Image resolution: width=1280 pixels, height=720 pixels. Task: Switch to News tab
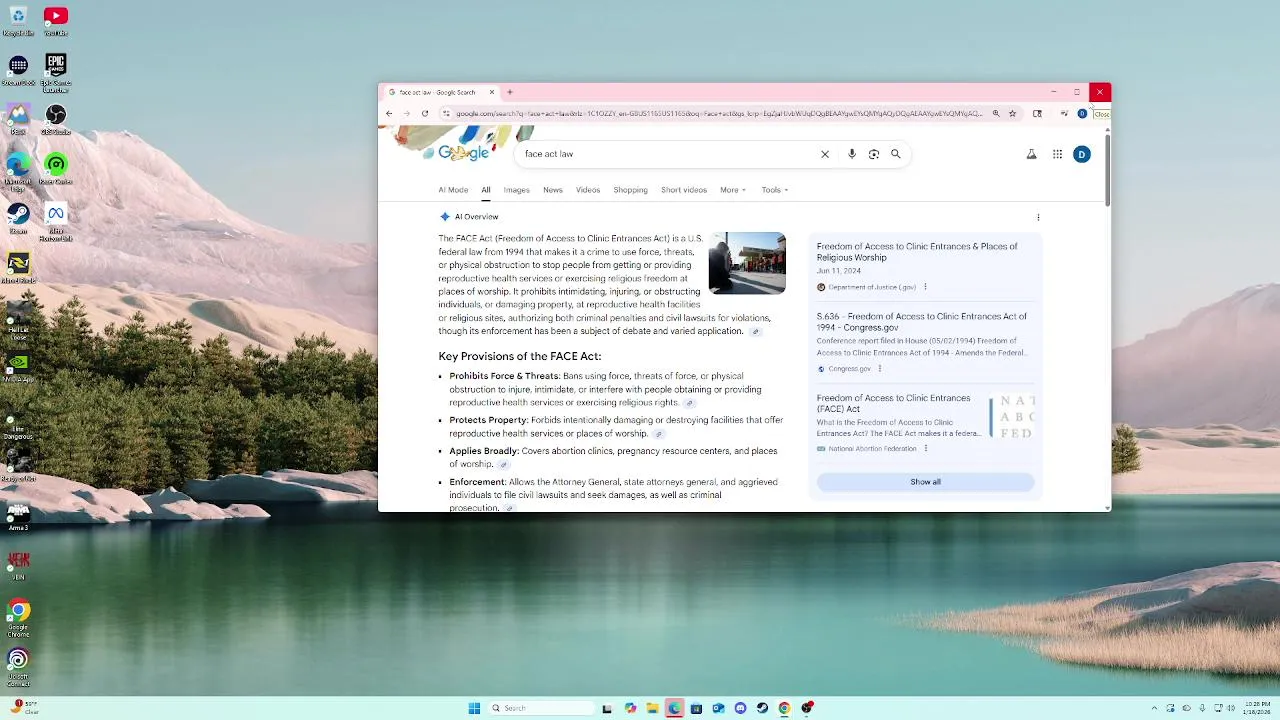pyautogui.click(x=553, y=190)
